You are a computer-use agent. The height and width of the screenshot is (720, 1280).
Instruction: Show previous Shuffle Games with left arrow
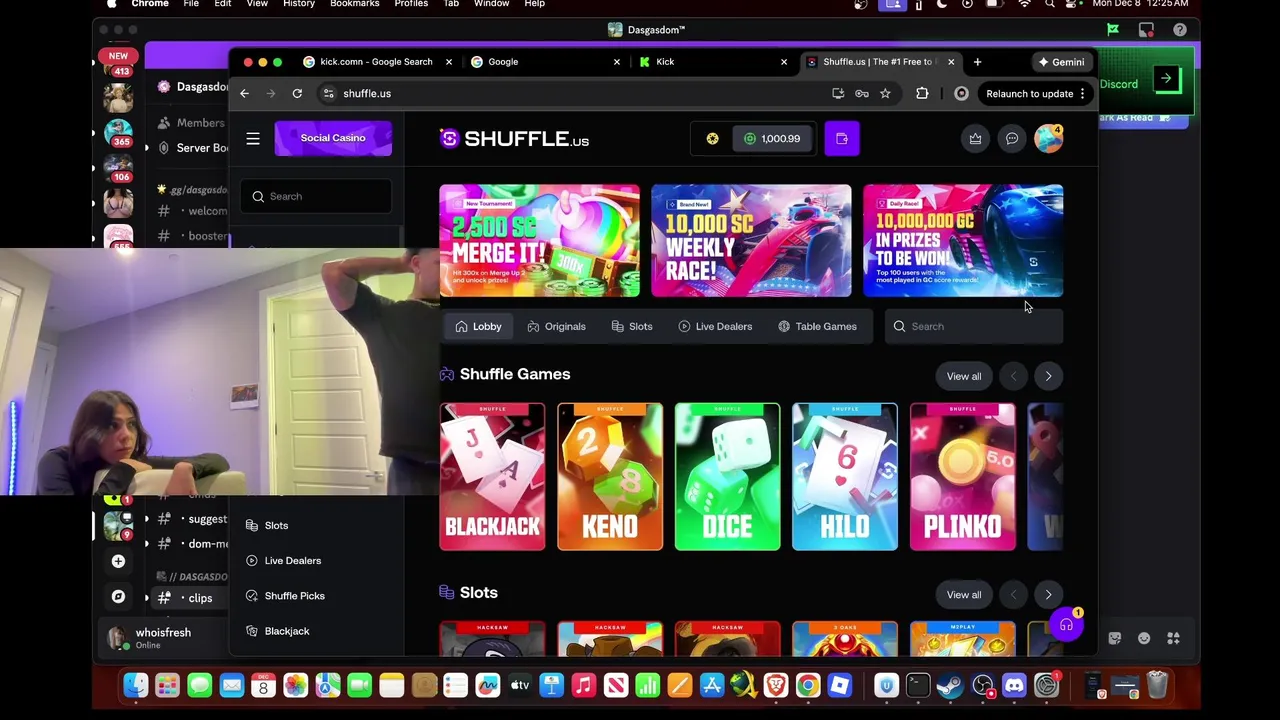[x=1013, y=376]
